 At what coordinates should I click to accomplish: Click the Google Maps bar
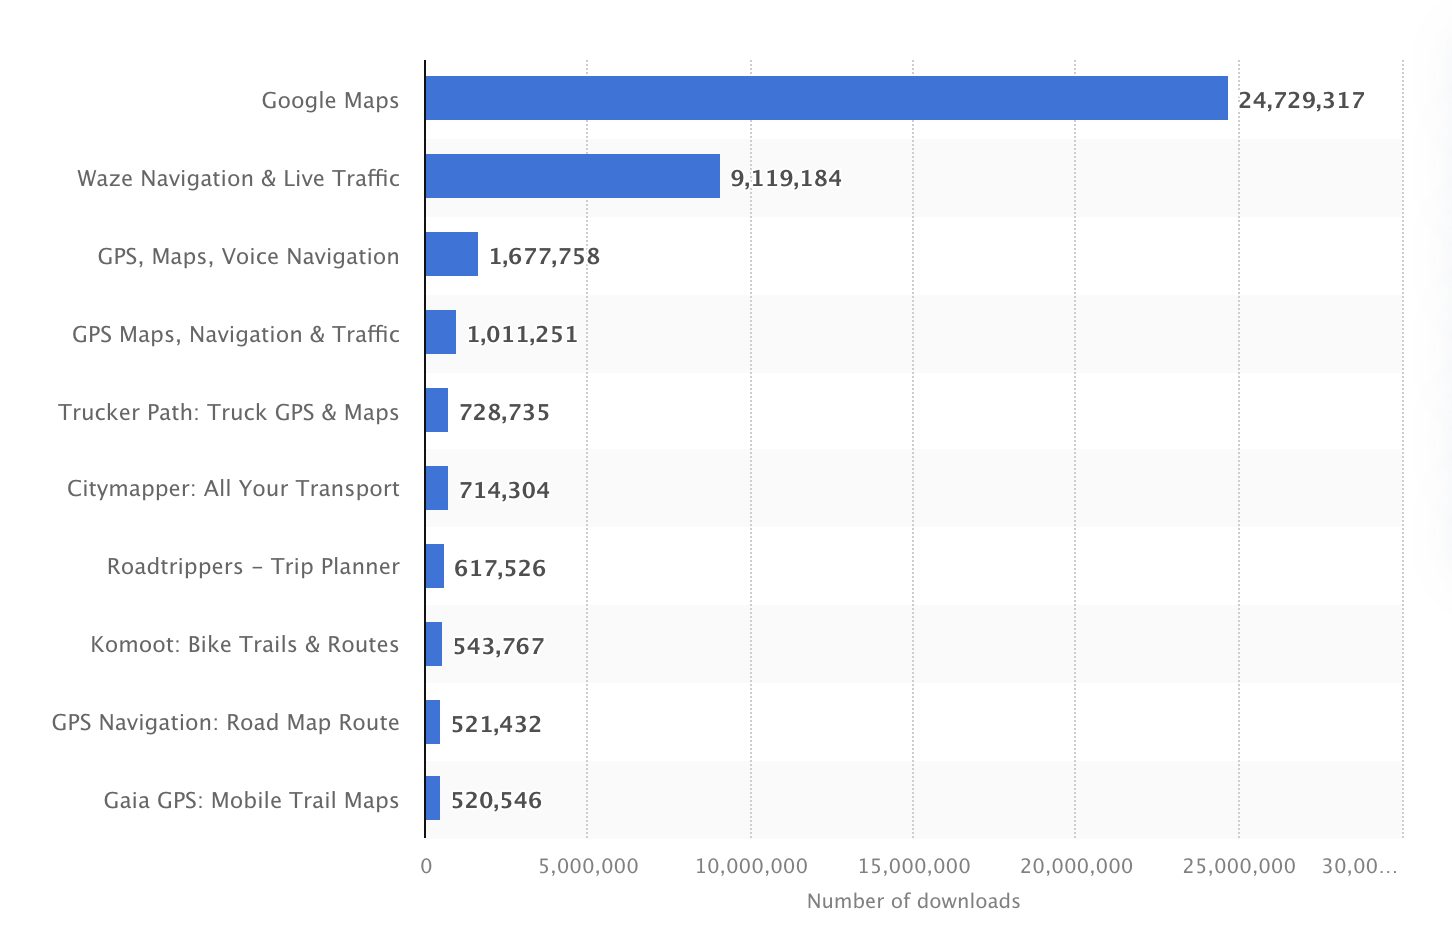click(826, 98)
